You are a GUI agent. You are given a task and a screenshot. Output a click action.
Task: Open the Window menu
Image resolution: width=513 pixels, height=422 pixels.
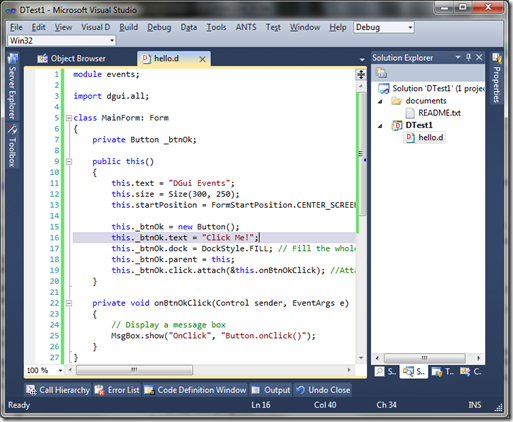click(x=305, y=27)
